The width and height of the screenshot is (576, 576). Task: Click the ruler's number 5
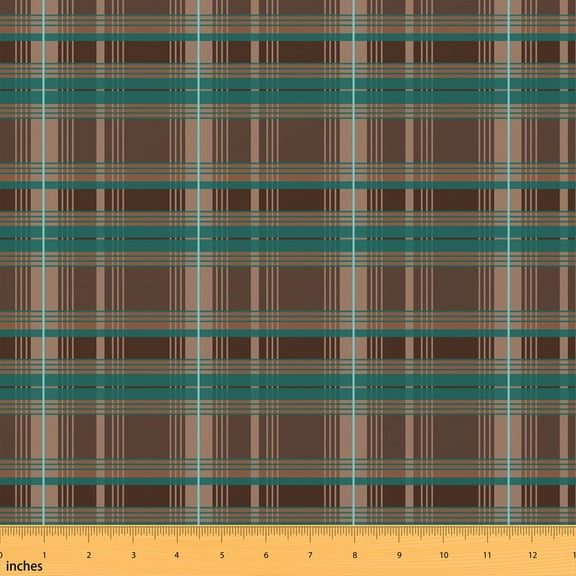tap(222, 555)
